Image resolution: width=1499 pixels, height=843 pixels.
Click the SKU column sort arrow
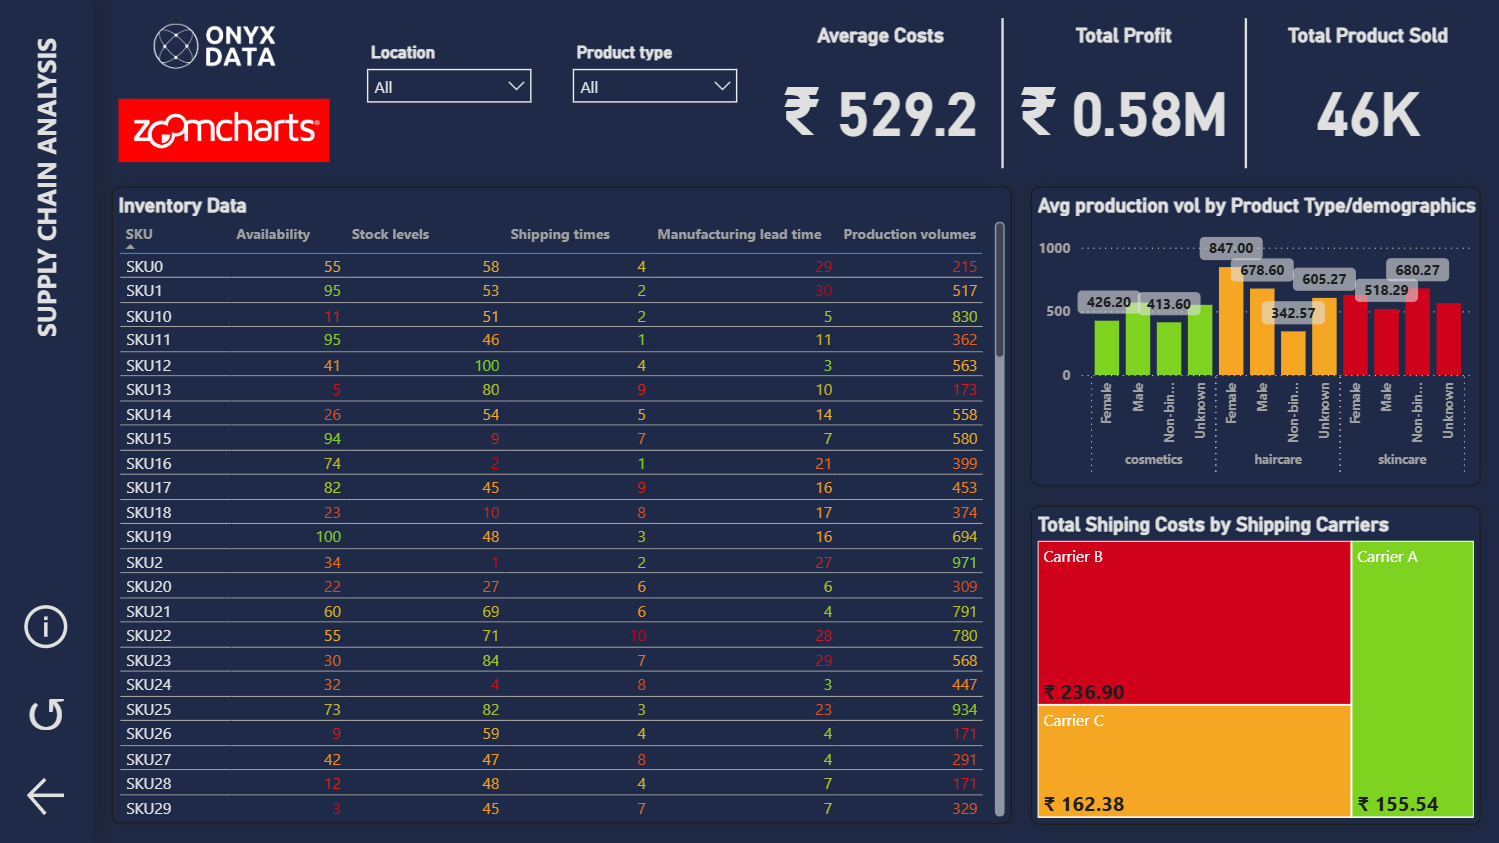(x=130, y=246)
